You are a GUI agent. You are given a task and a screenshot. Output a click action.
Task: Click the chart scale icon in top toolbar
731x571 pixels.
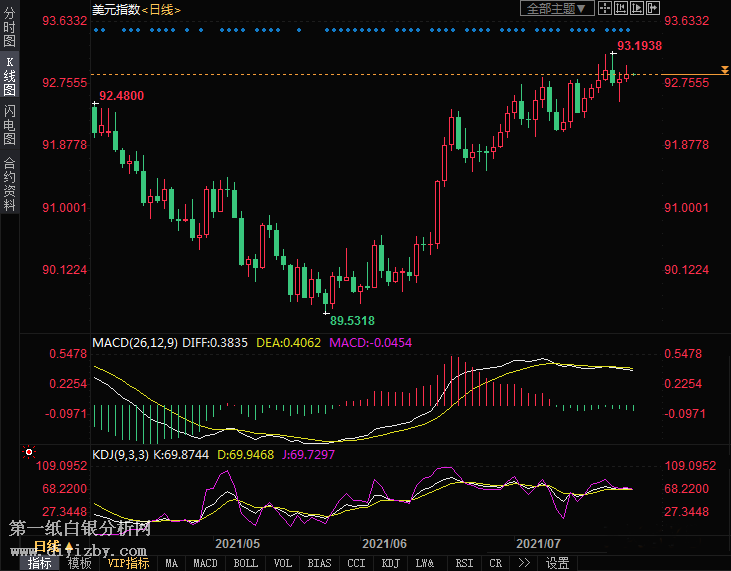pyautogui.click(x=622, y=9)
